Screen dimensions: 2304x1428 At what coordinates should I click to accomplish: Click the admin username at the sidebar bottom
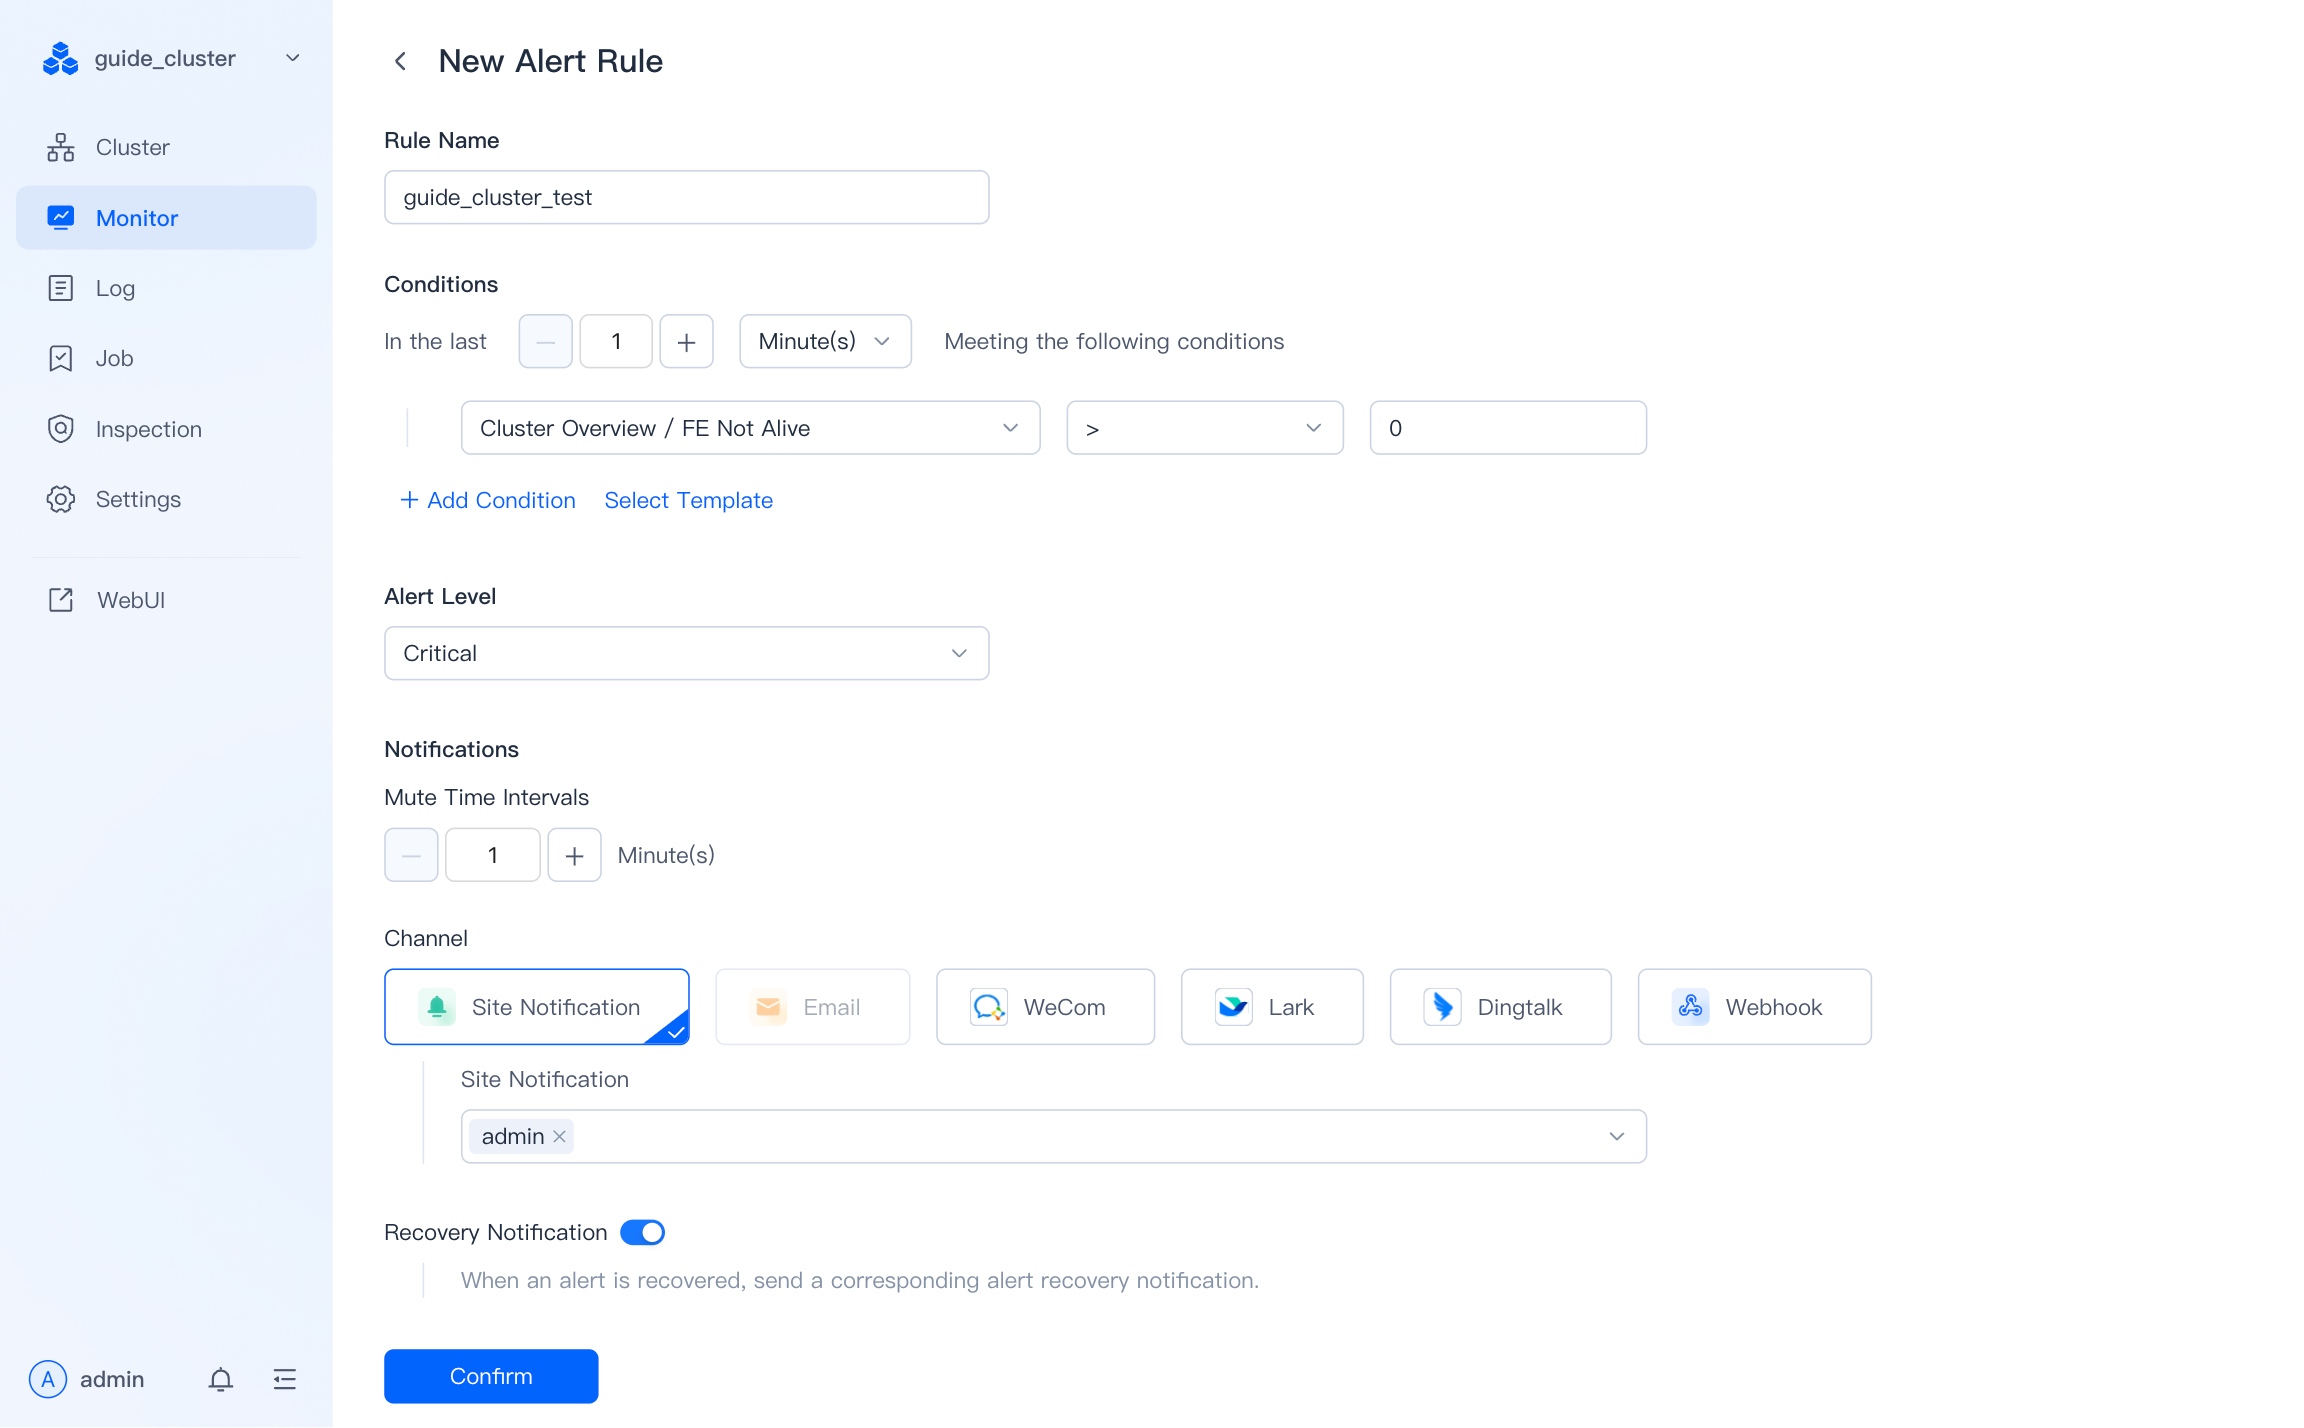[112, 1379]
